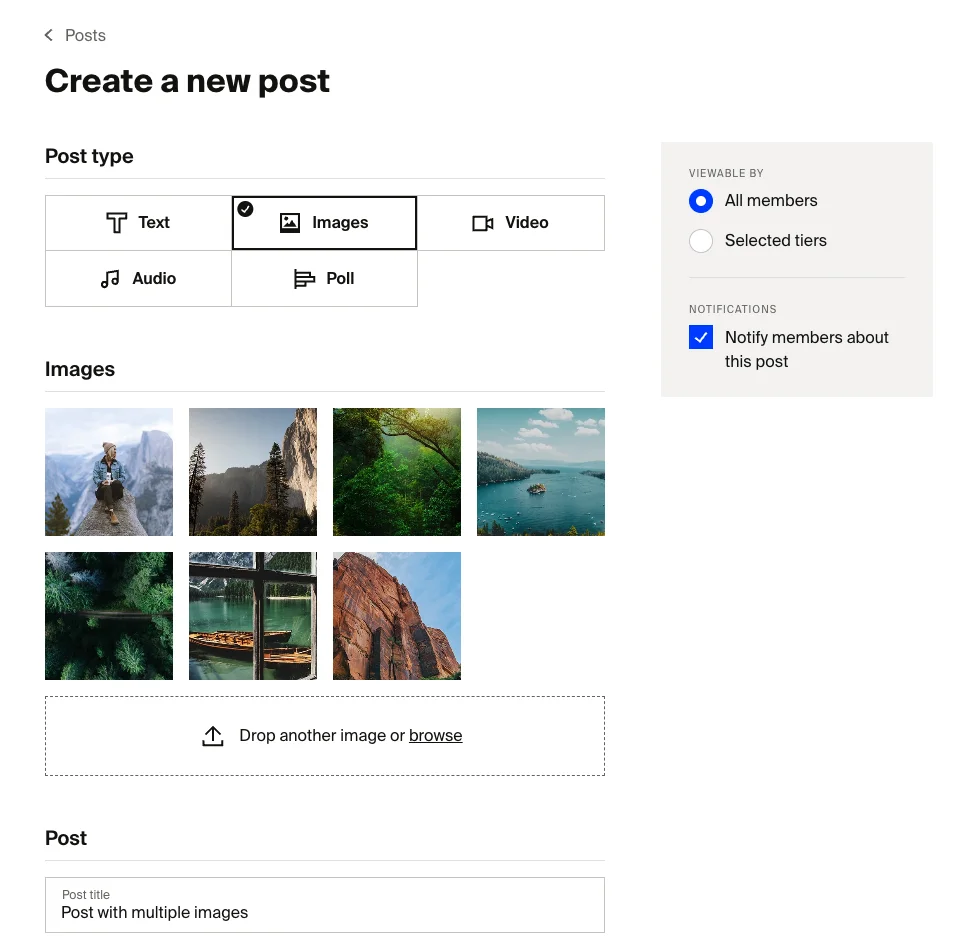Click the checkmark badge on the Images type
Screen dimensions: 973x943
245,210
